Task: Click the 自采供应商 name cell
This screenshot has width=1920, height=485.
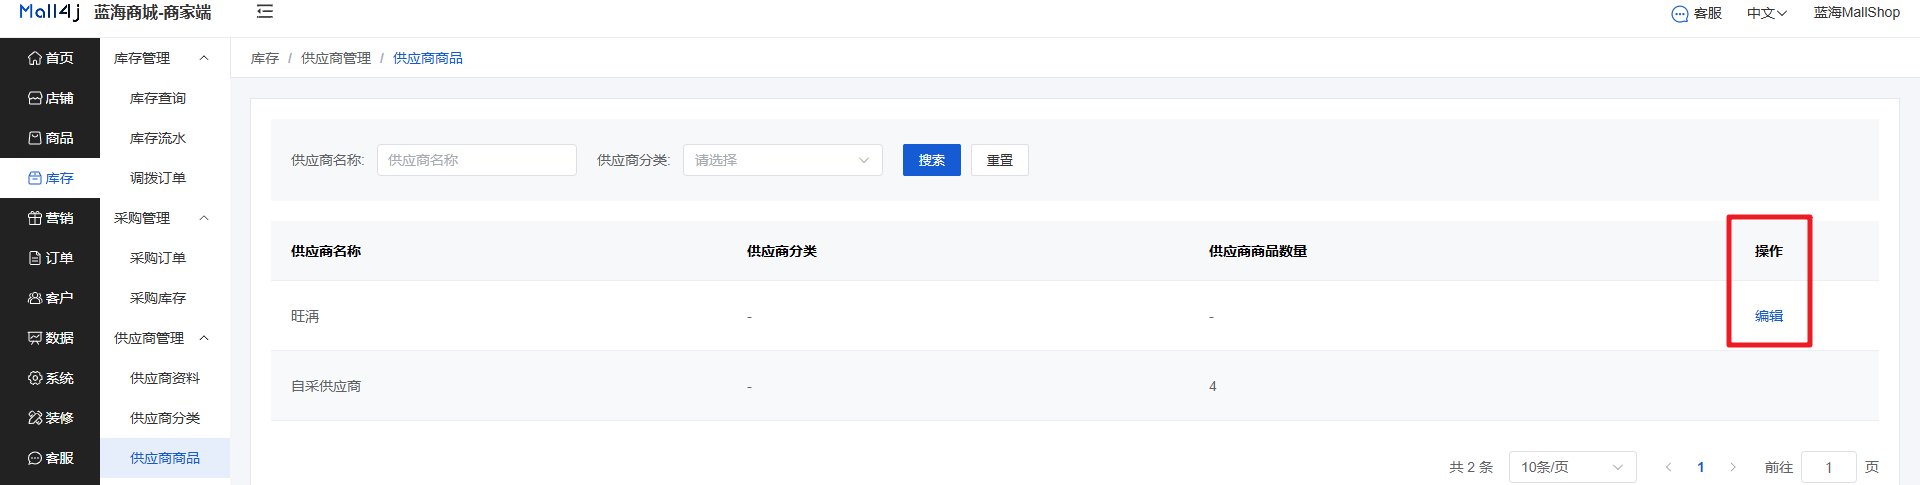Action: point(326,386)
